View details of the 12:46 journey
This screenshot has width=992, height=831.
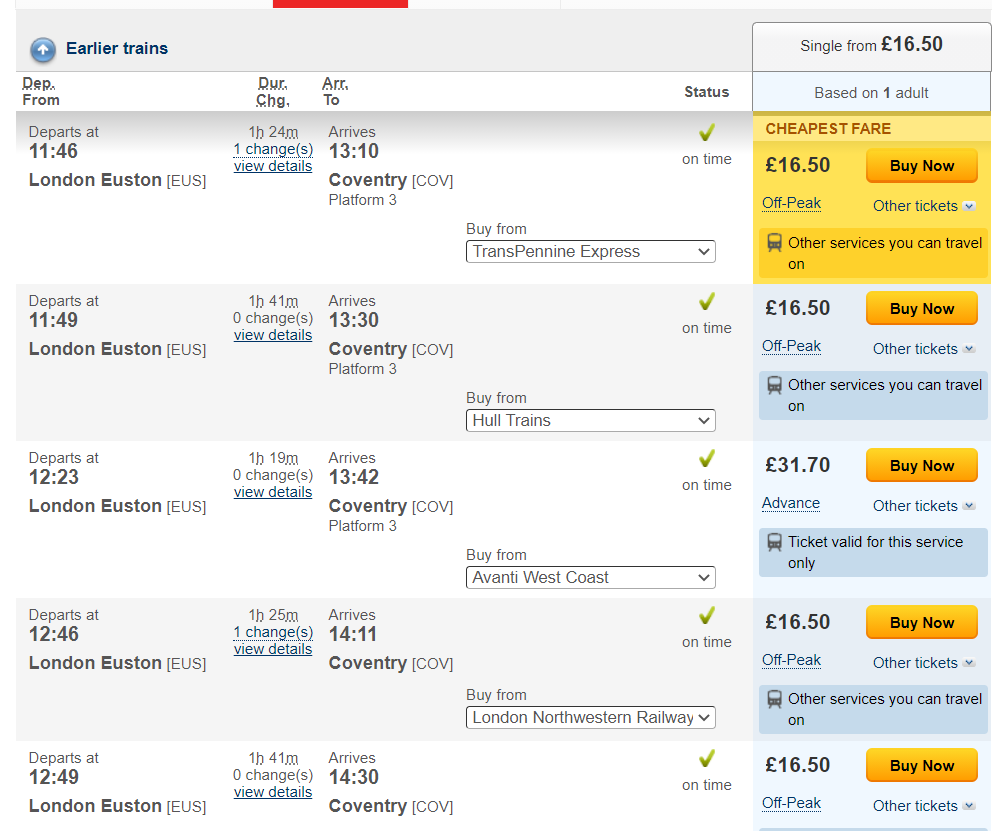[x=273, y=650]
